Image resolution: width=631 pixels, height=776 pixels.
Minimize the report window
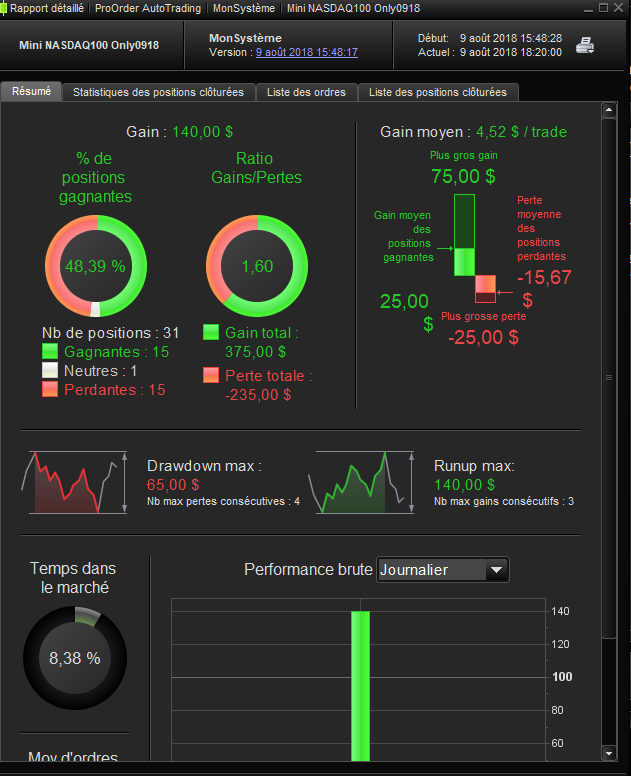588,8
